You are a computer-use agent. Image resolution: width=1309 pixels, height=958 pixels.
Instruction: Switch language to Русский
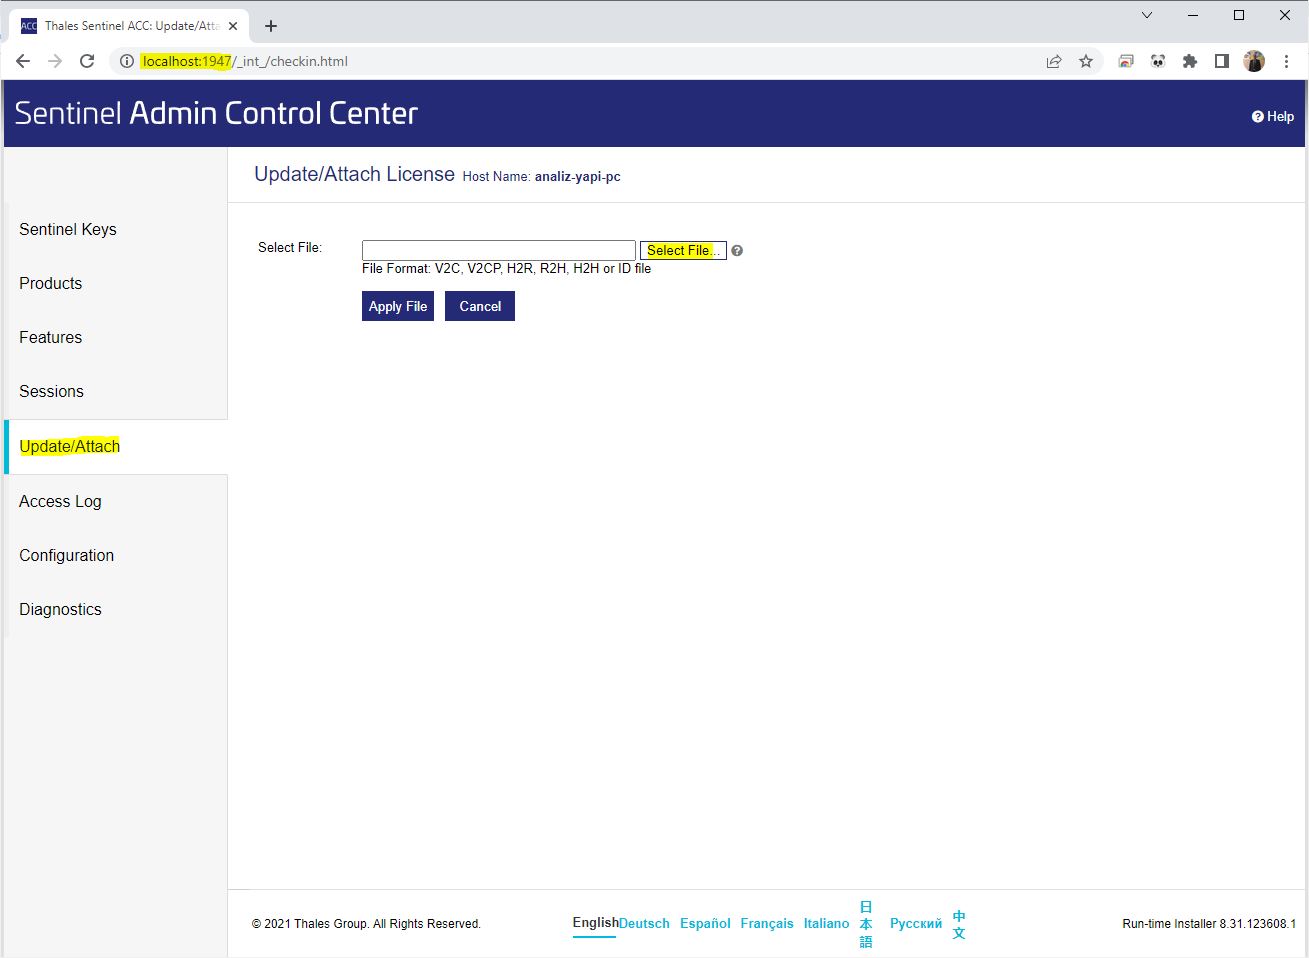pyautogui.click(x=916, y=923)
